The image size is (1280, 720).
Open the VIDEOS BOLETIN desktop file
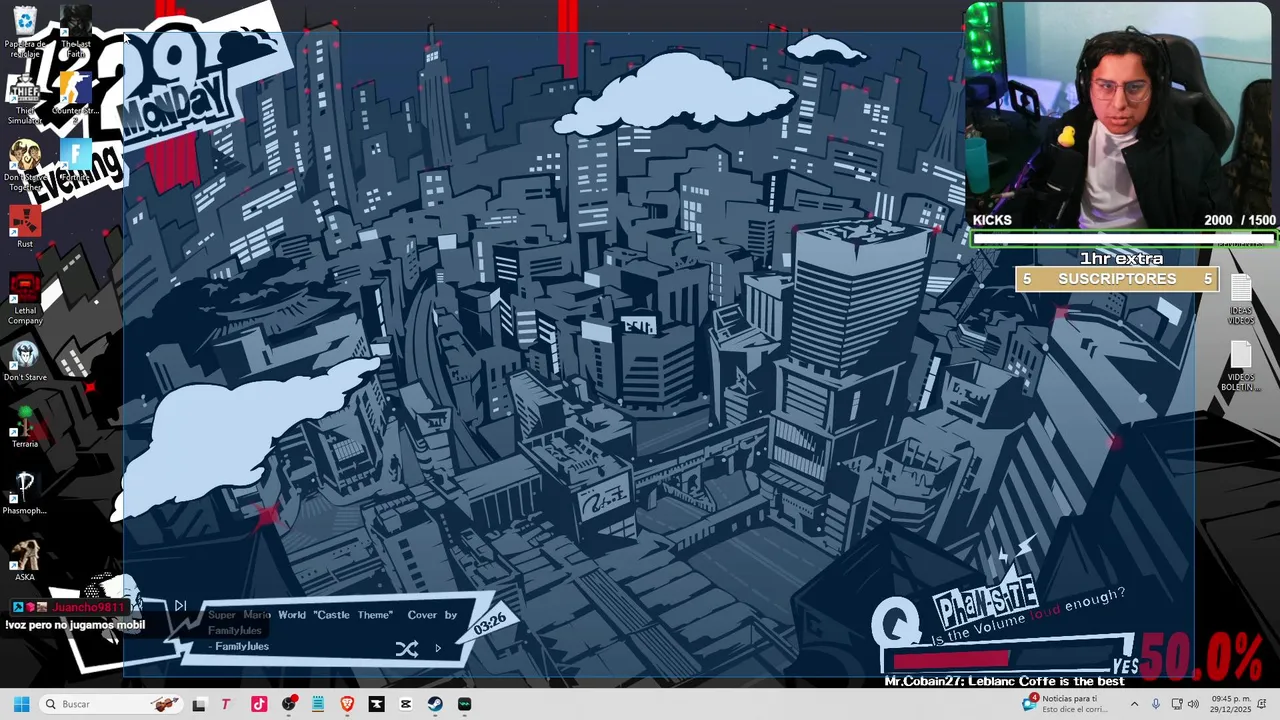[1240, 366]
